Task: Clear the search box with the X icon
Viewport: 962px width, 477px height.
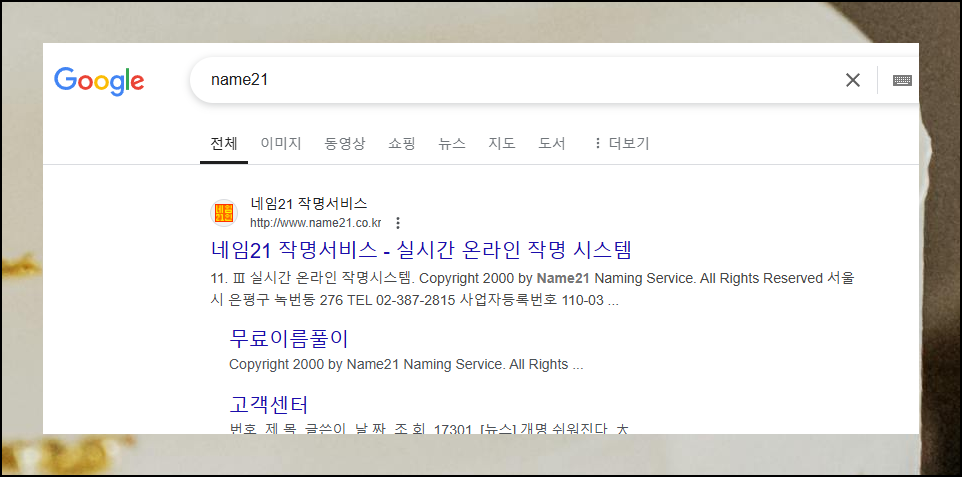Action: pyautogui.click(x=852, y=80)
